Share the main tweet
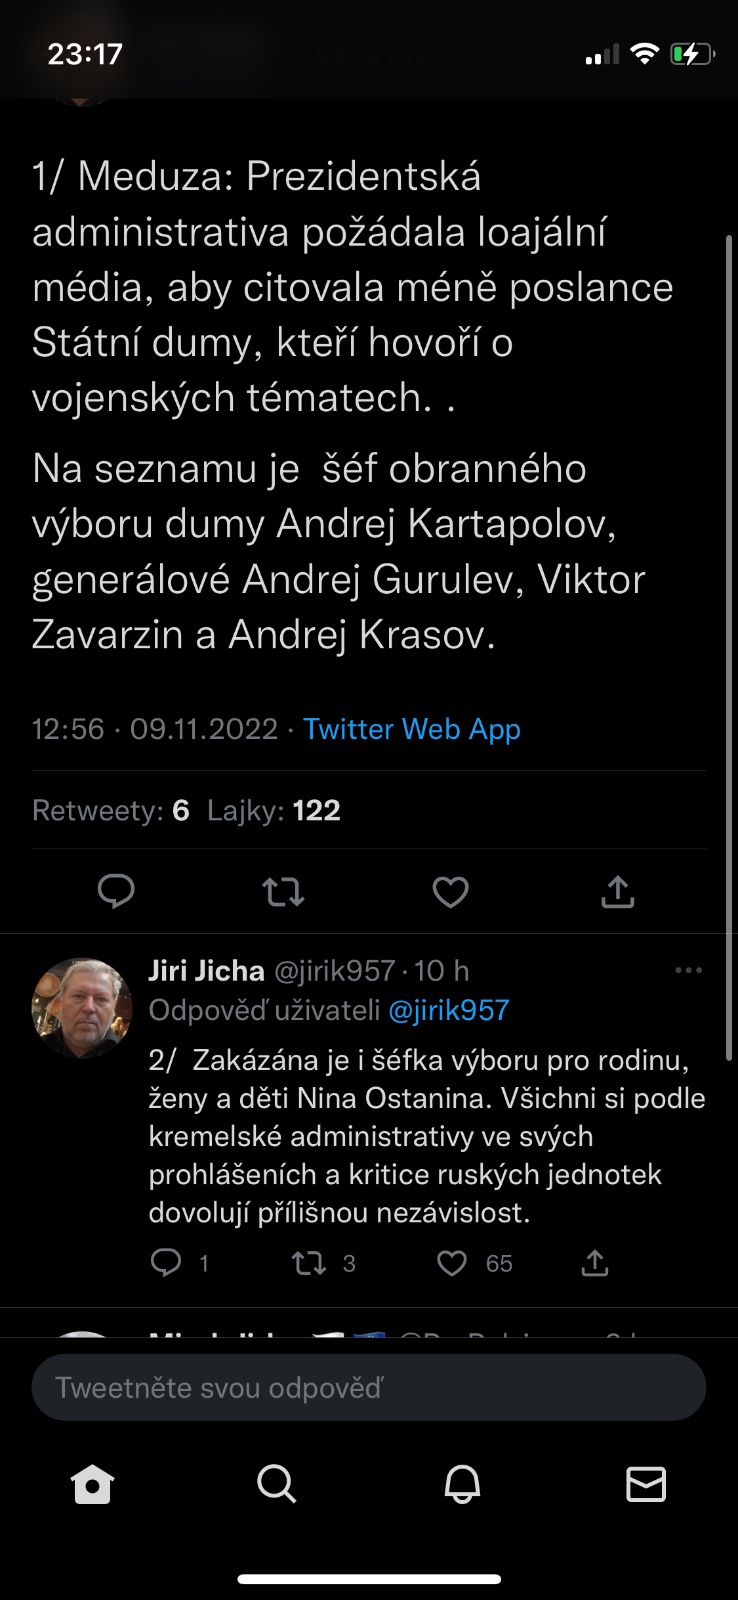Screen dimensions: 738x1600 pos(617,890)
